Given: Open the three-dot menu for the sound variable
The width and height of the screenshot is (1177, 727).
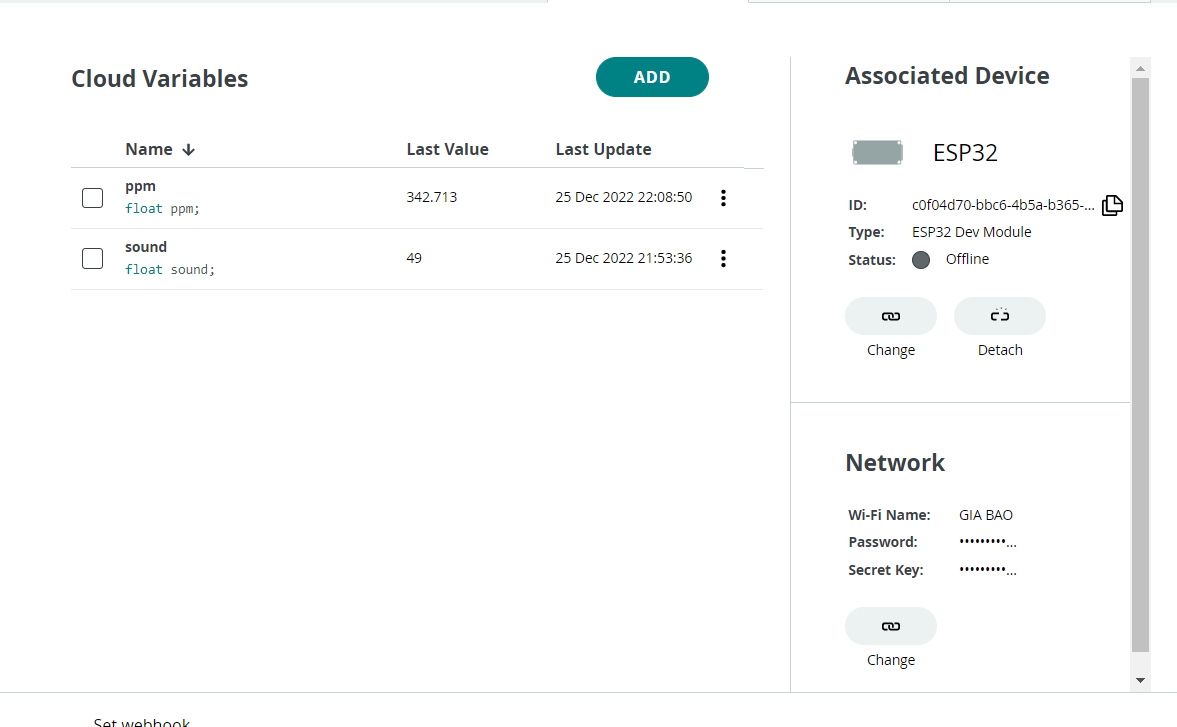Looking at the screenshot, I should point(723,258).
